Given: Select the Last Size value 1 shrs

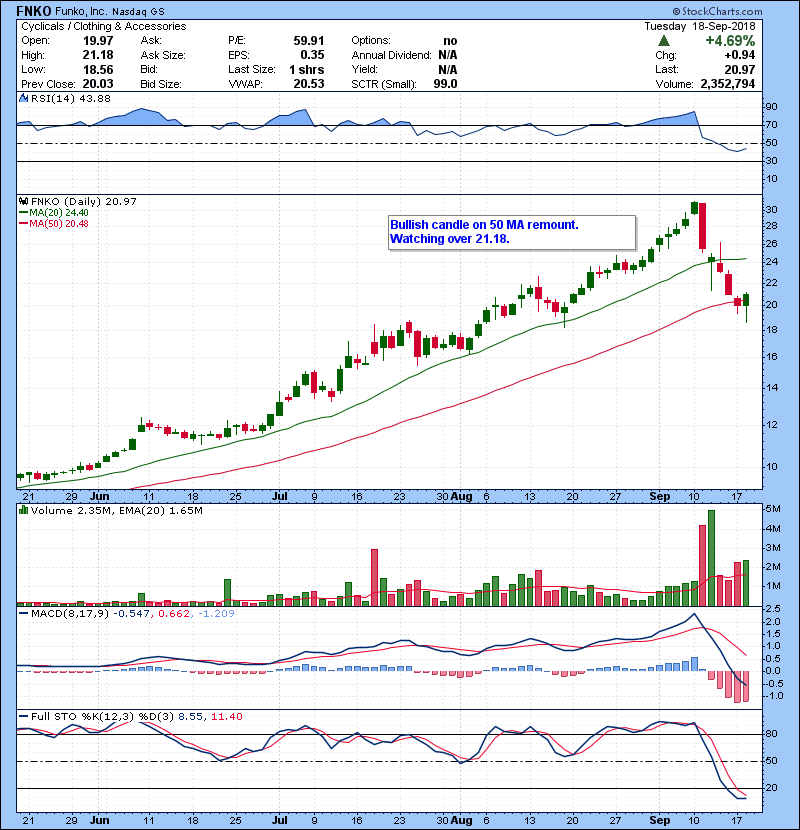Looking at the screenshot, I should [307, 69].
